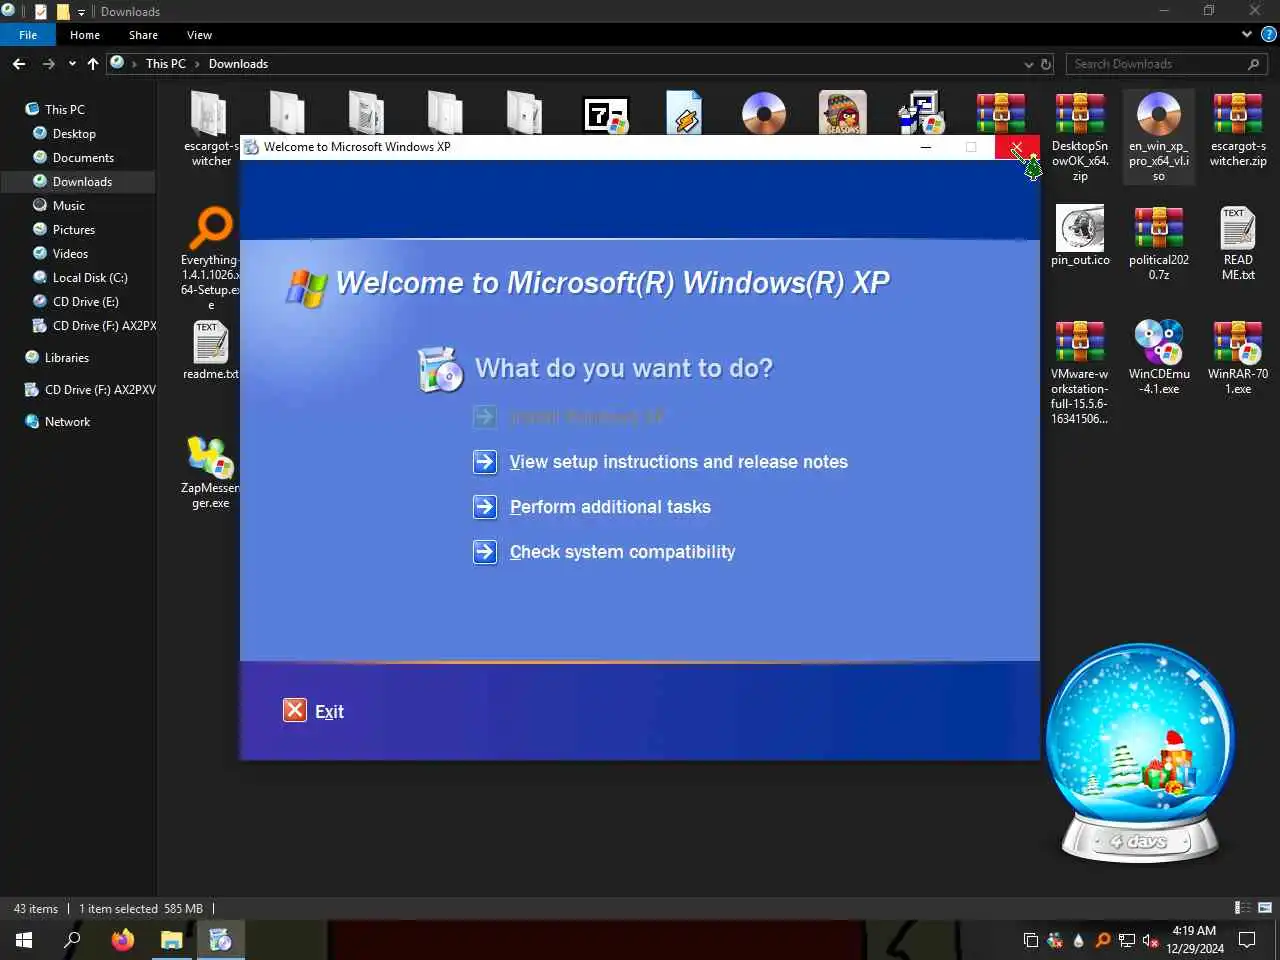Select the political2020.7z archive
This screenshot has height=960, width=1280.
(1159, 243)
